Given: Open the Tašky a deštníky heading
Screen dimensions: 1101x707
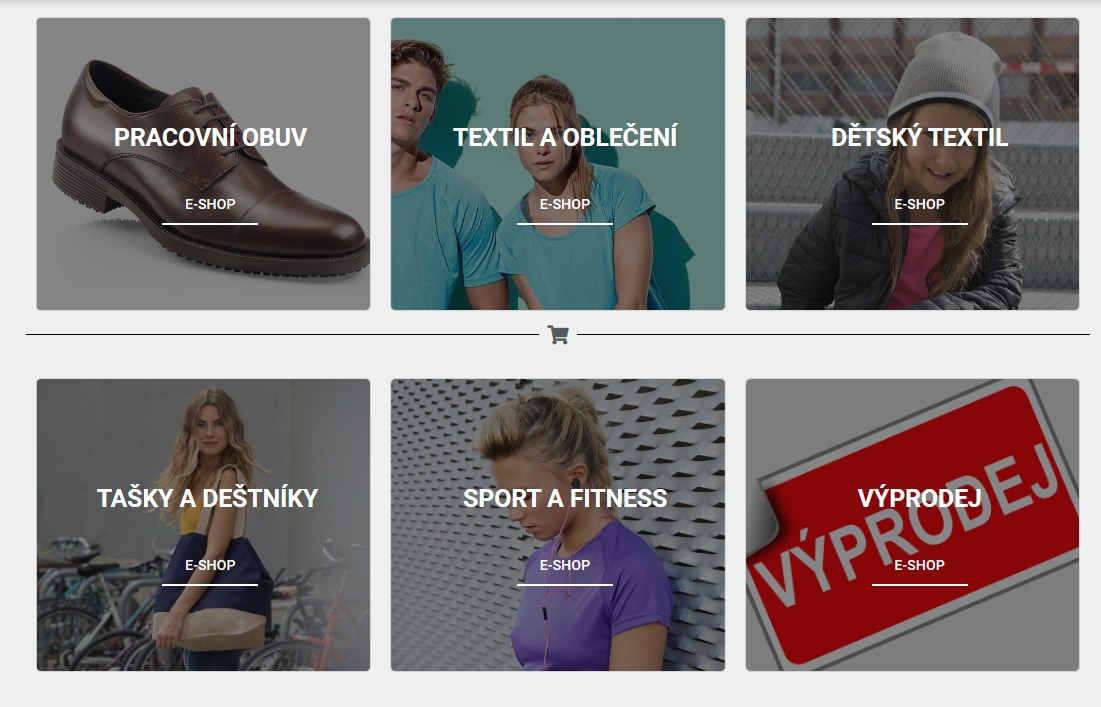Looking at the screenshot, I should click(x=207, y=498).
